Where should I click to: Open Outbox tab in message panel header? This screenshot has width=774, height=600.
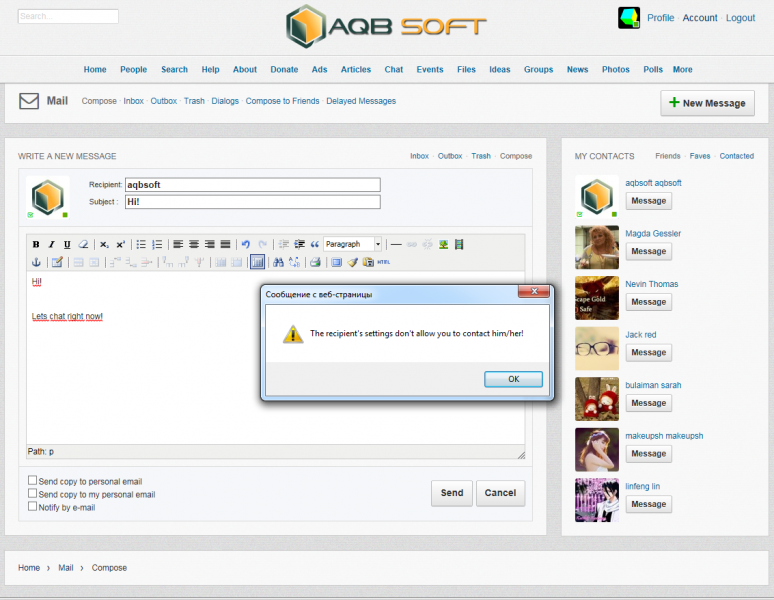pyautogui.click(x=450, y=156)
